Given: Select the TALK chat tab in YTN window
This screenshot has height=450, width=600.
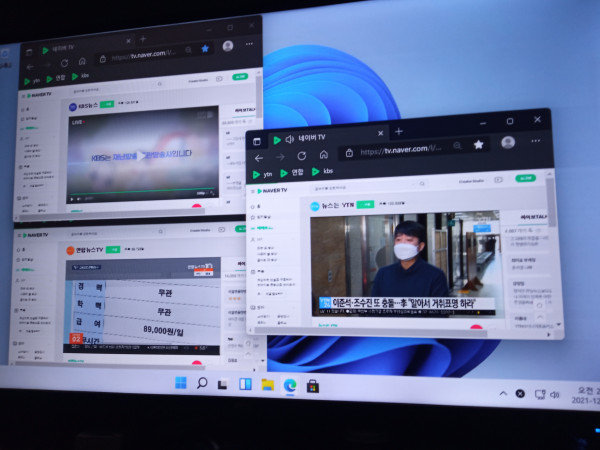Looking at the screenshot, I should (533, 217).
